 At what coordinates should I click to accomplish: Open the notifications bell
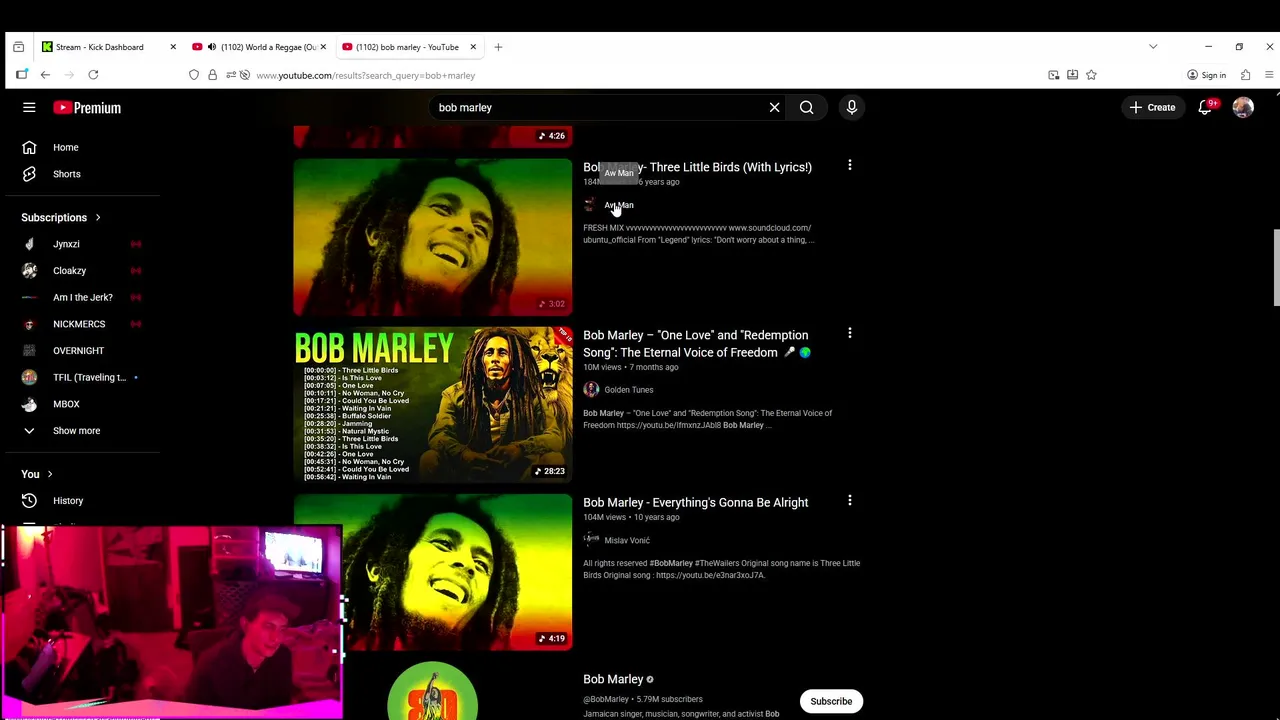click(x=1206, y=107)
